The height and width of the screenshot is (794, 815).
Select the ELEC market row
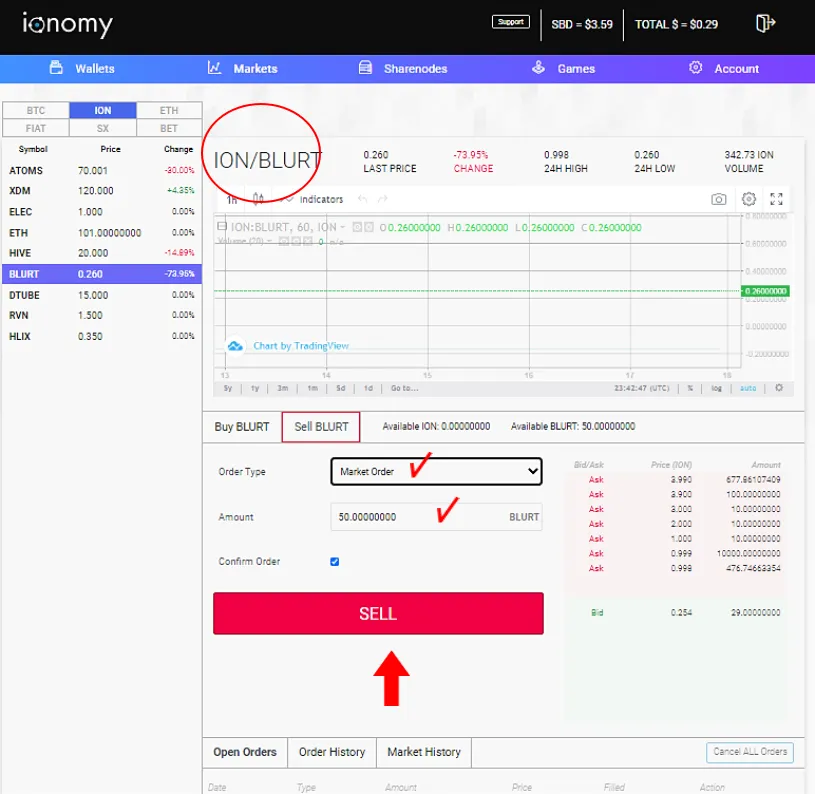(x=102, y=211)
